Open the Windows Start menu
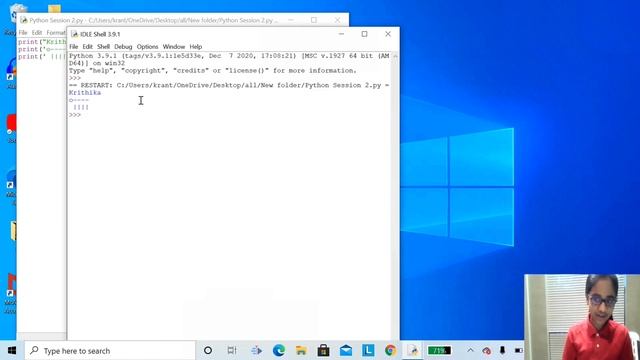 point(12,351)
